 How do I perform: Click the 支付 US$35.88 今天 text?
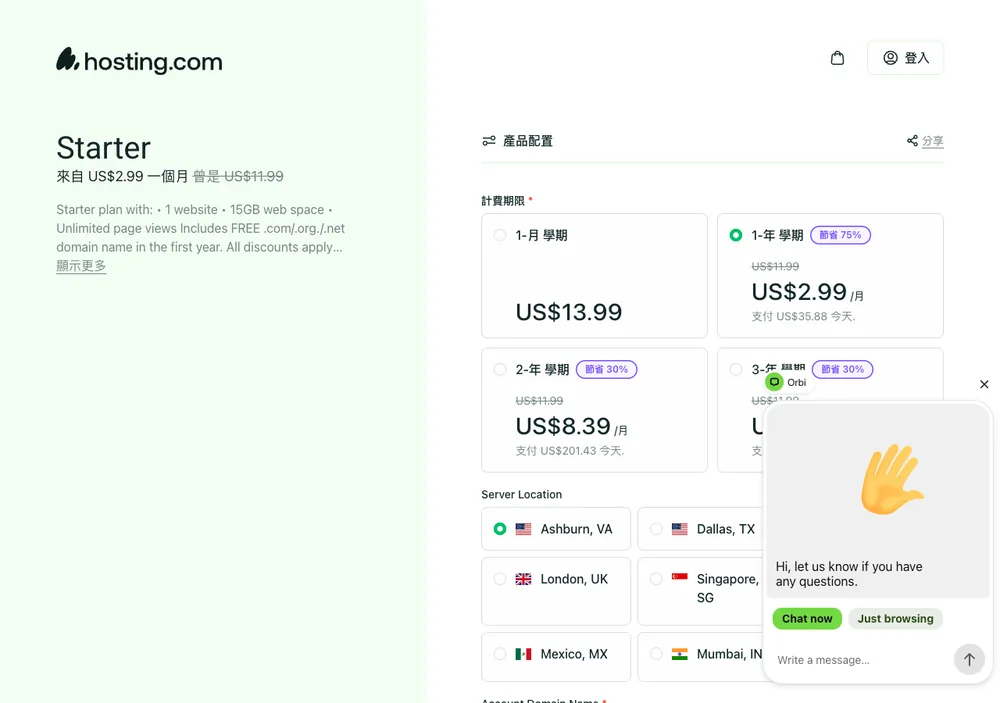803,316
